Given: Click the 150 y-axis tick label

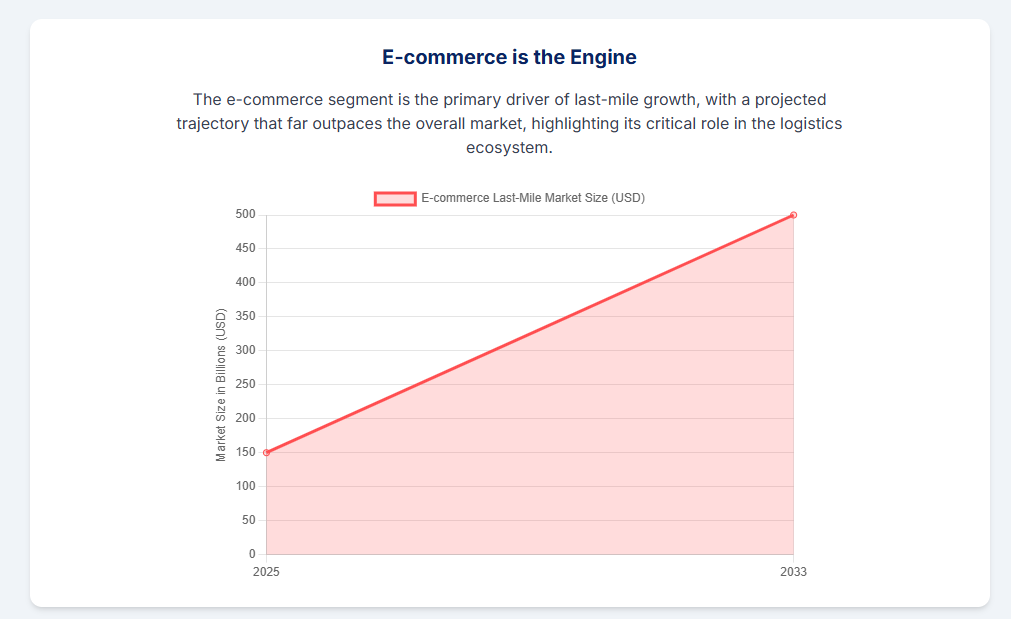Looking at the screenshot, I should point(246,453).
